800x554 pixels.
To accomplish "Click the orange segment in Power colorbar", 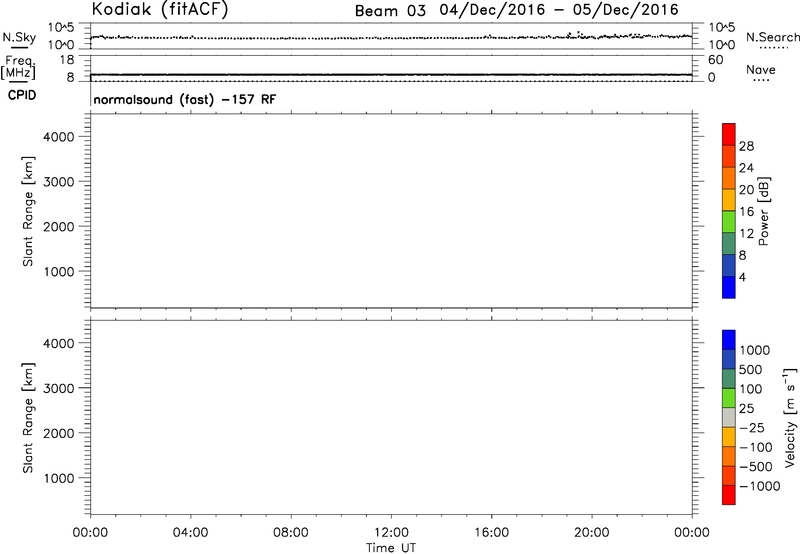I will [x=729, y=178].
